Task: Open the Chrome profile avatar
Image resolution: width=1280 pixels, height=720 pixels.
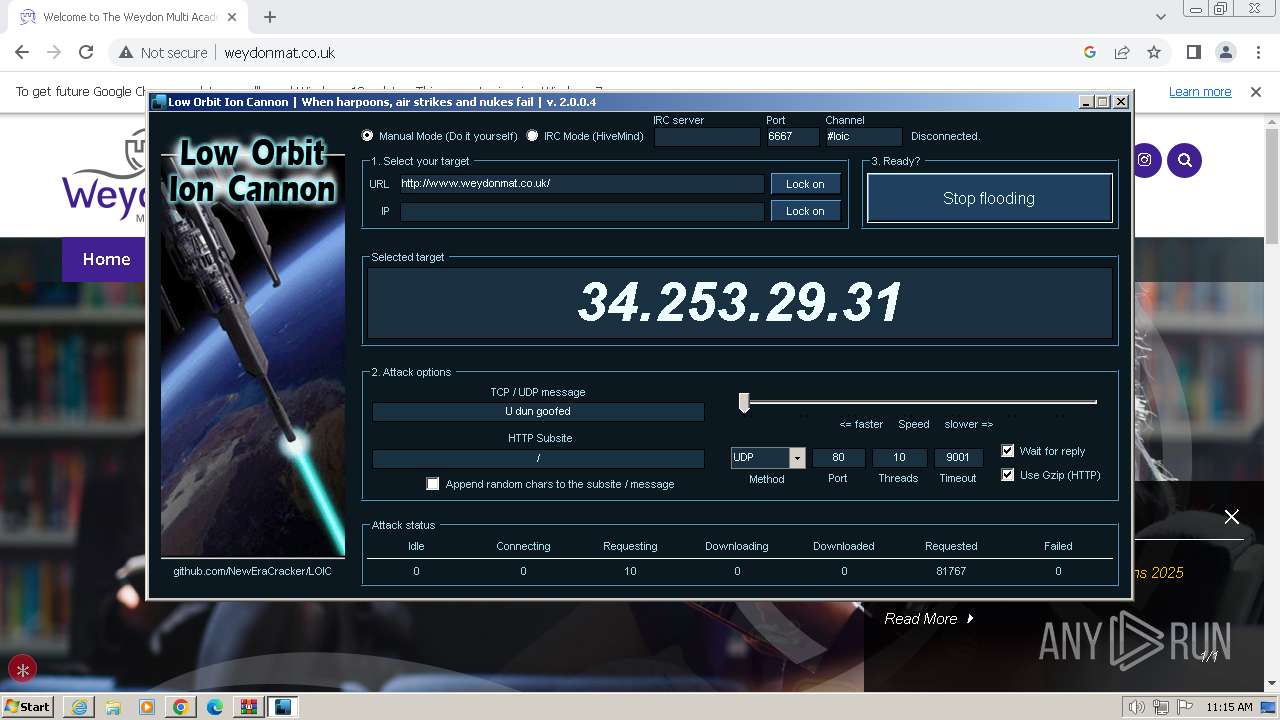Action: tap(1225, 52)
